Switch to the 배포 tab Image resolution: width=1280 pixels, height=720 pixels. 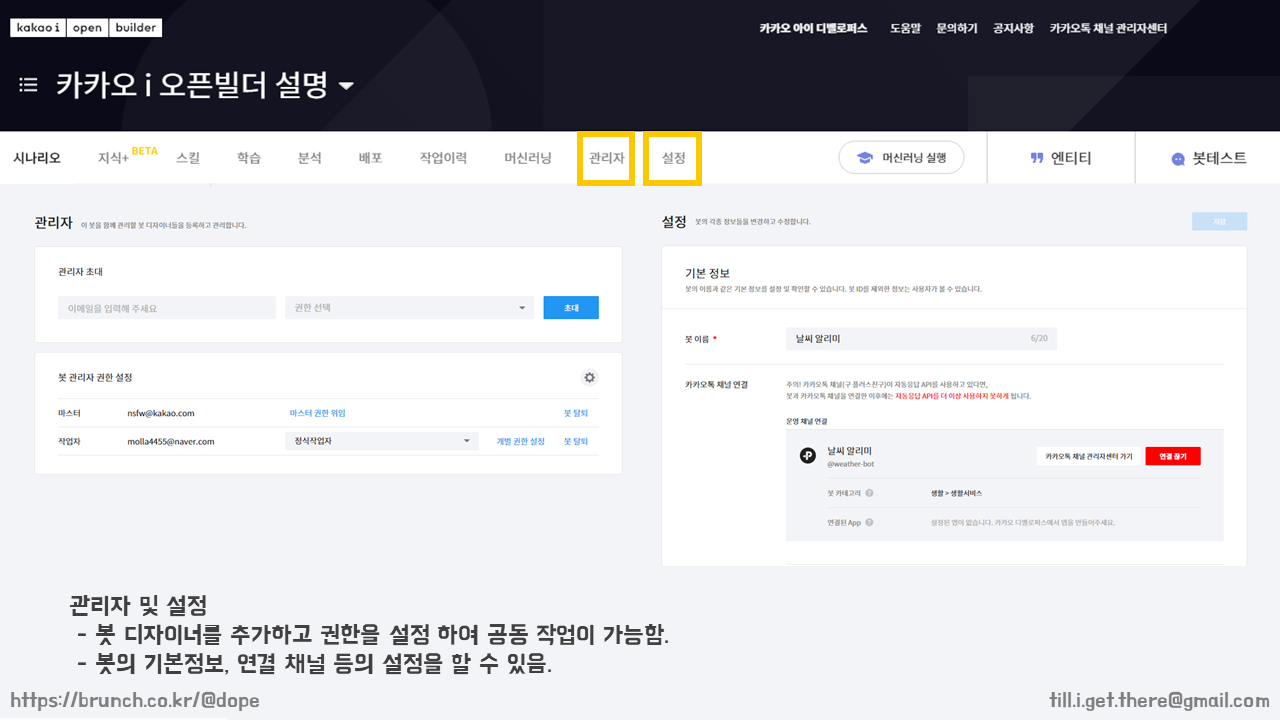(371, 158)
